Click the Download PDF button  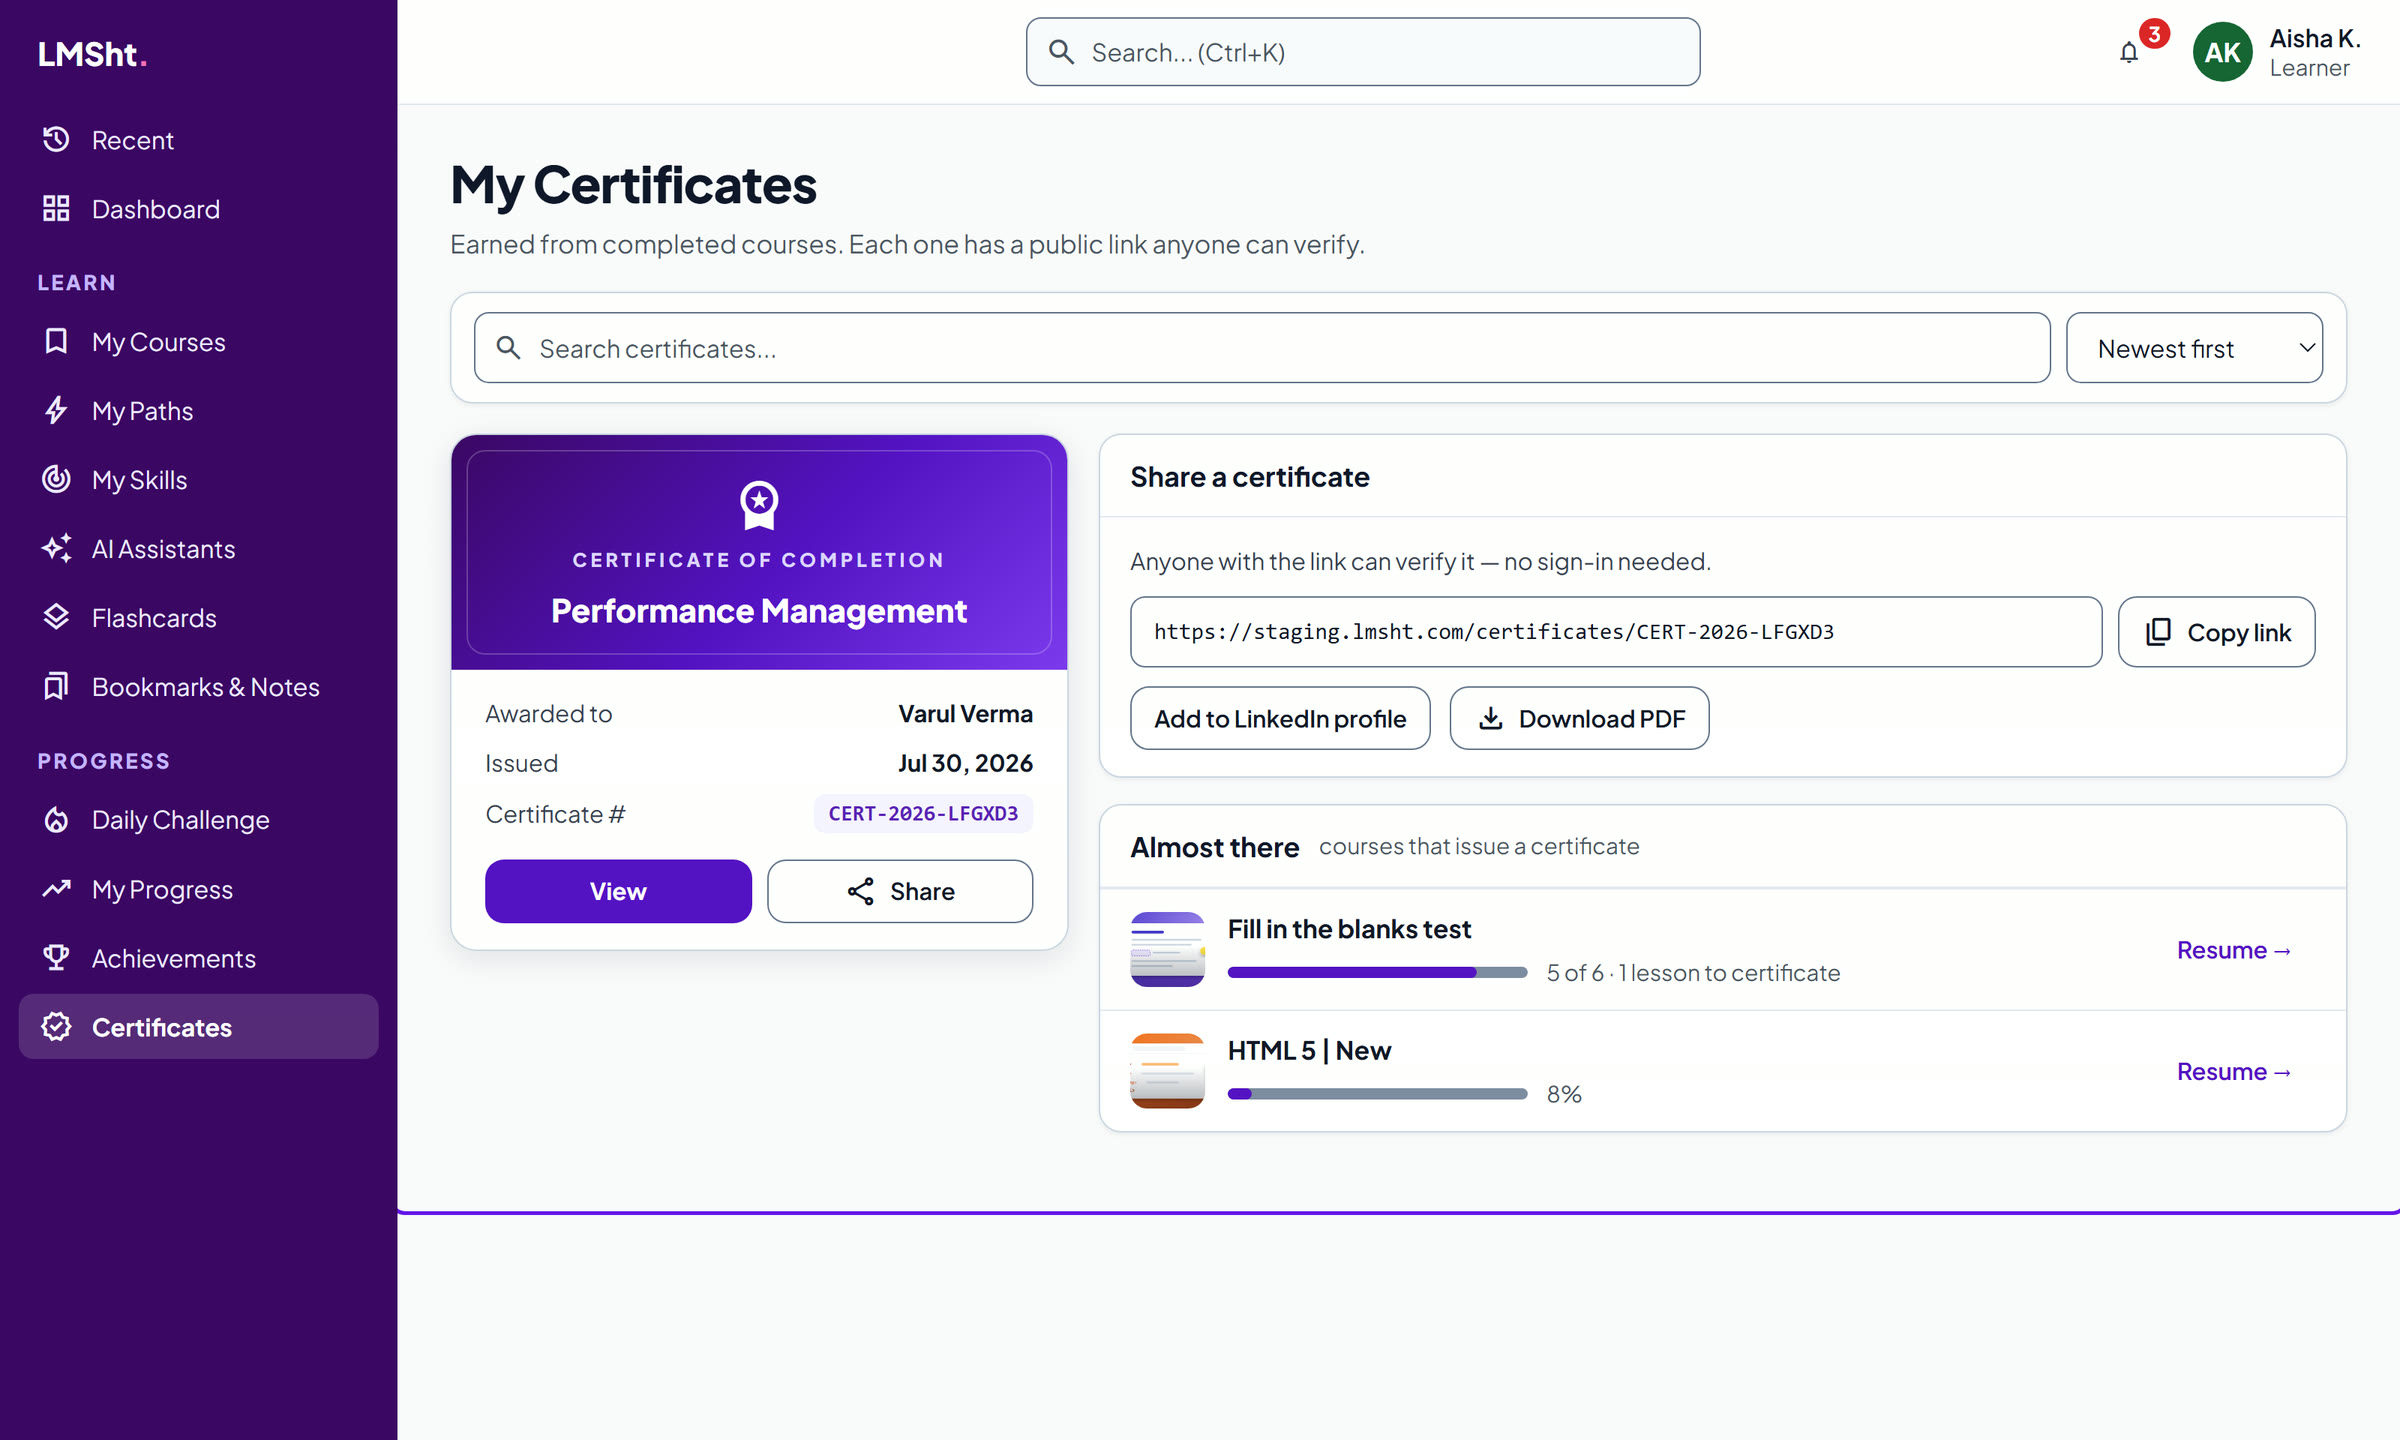tap(1579, 718)
